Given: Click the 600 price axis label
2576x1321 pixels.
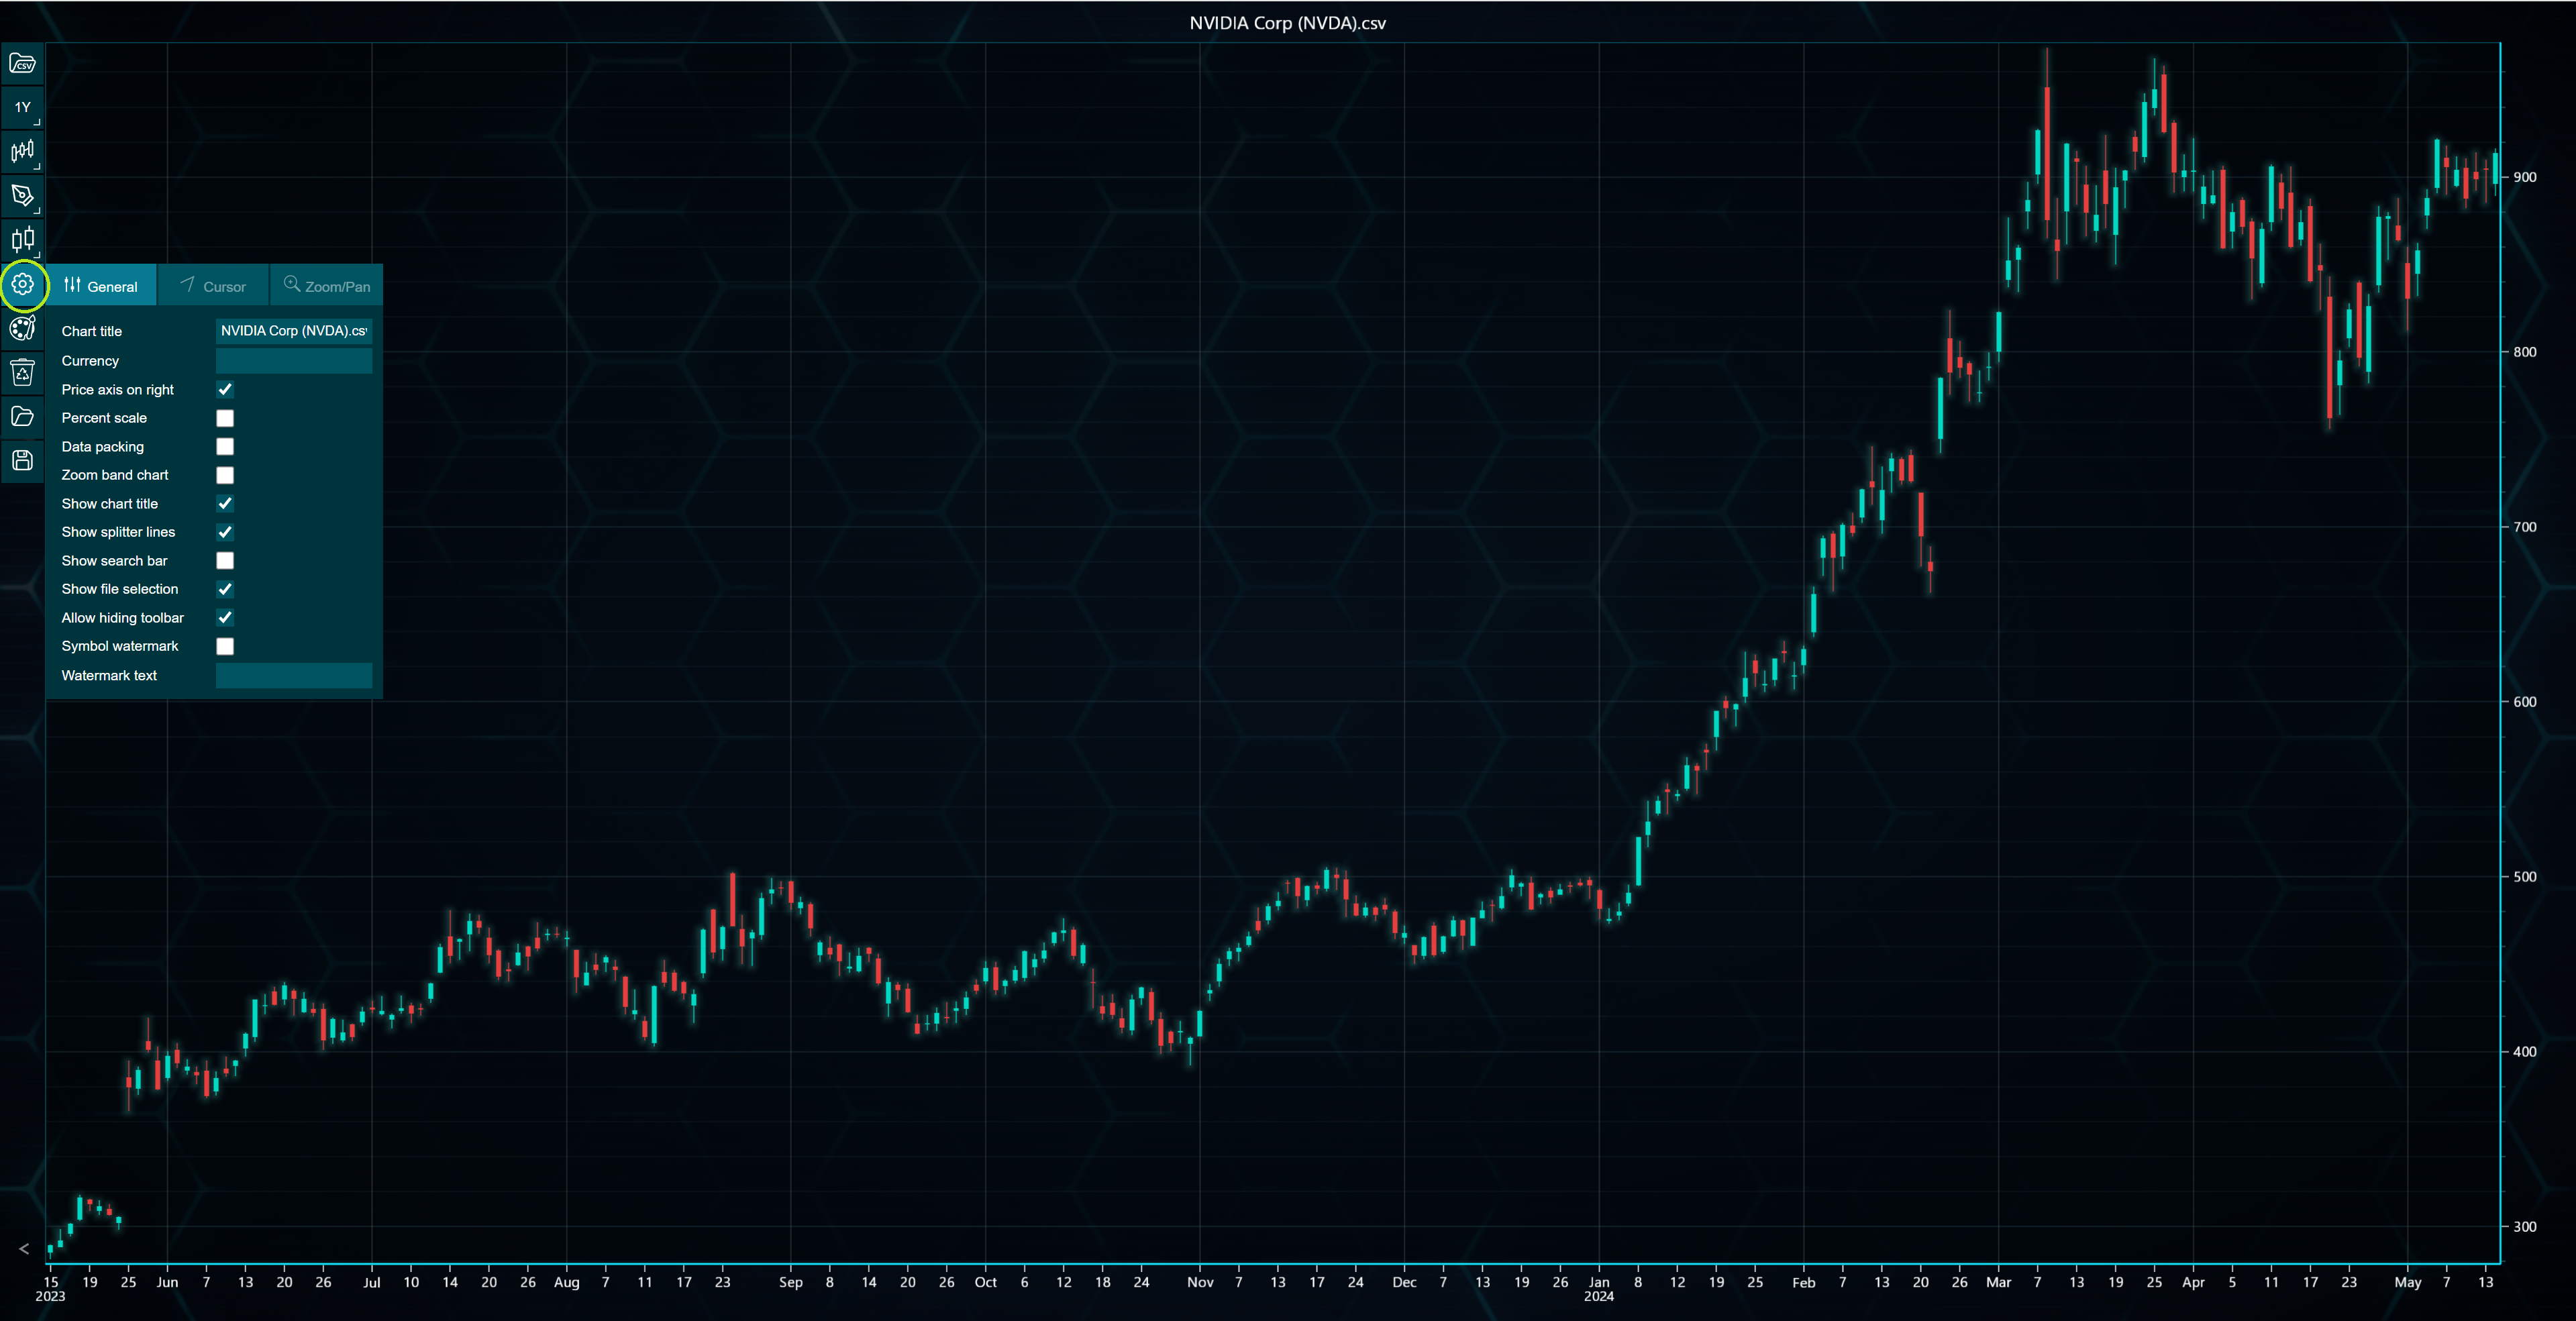Looking at the screenshot, I should (2525, 702).
